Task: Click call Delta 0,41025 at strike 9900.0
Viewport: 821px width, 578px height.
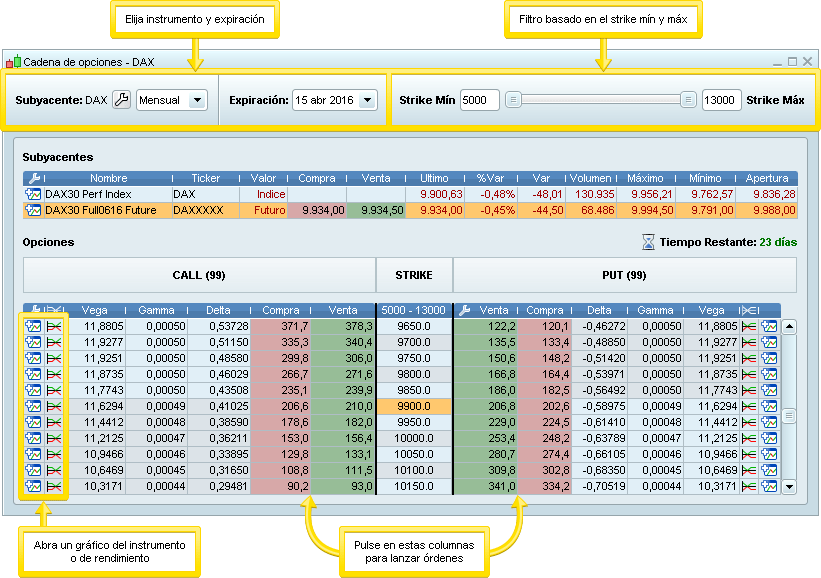Action: [218, 406]
